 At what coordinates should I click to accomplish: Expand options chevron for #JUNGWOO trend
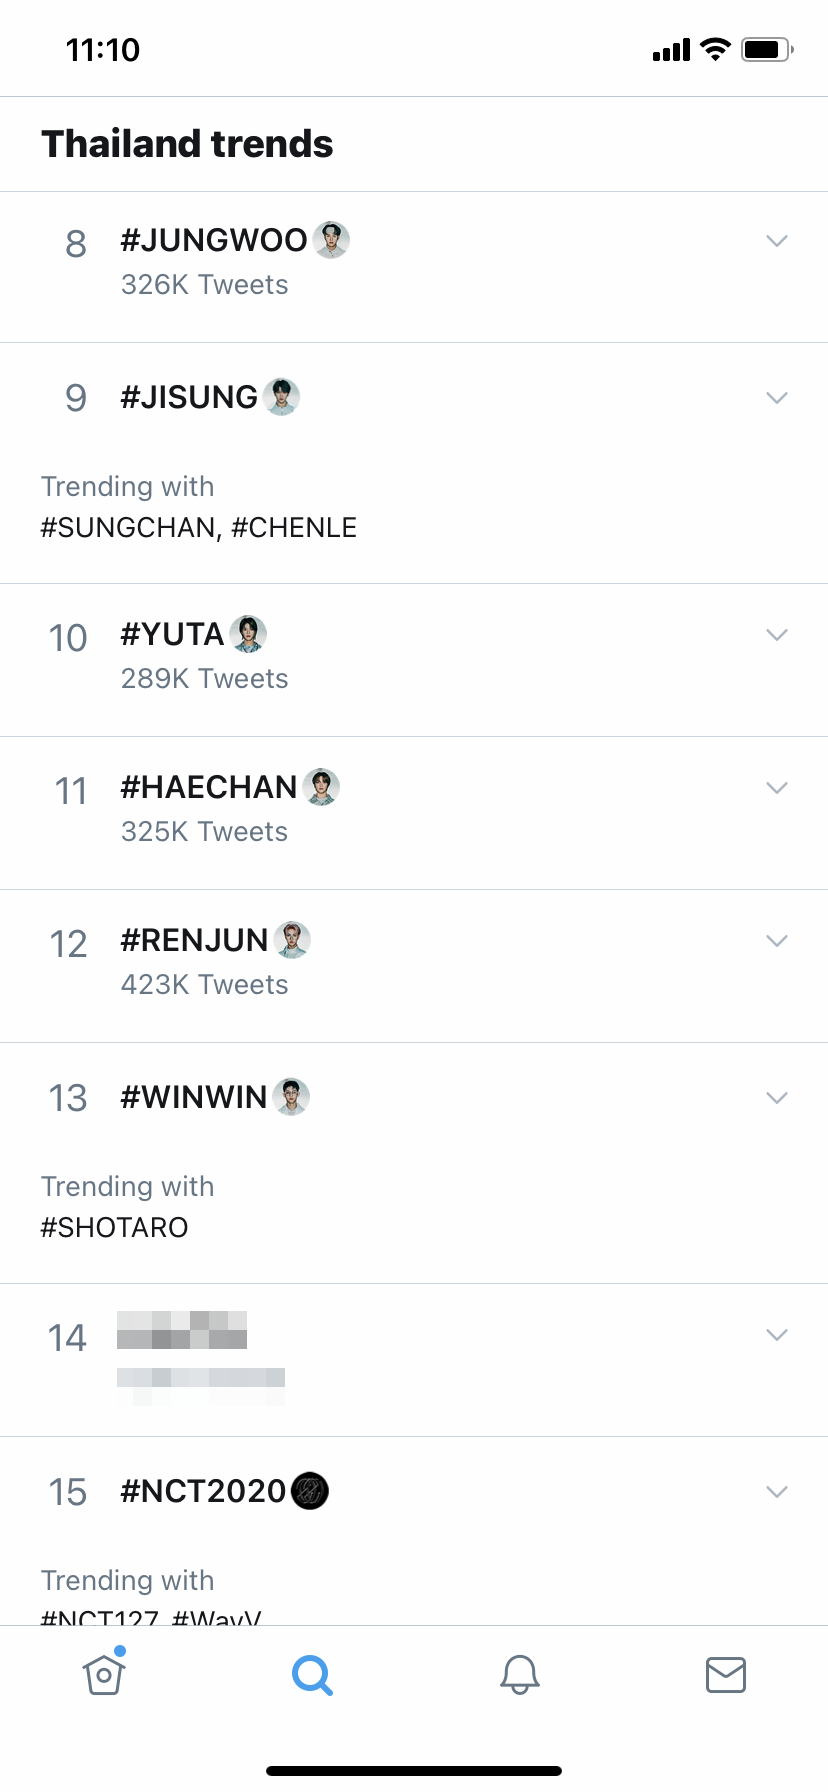point(777,241)
